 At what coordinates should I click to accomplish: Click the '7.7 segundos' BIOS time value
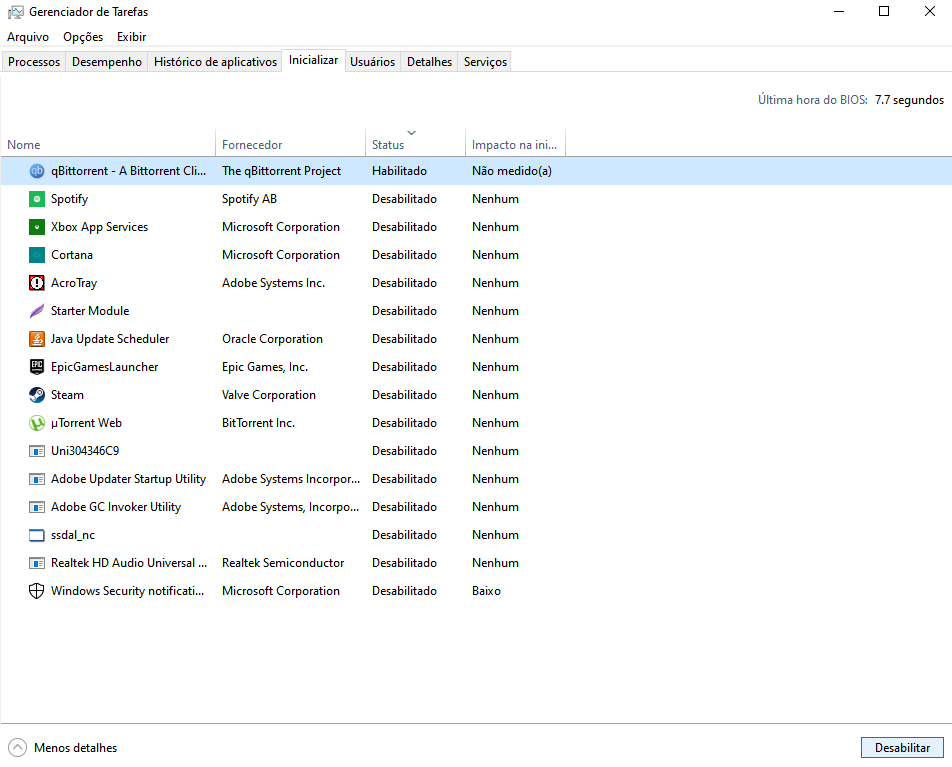pyautogui.click(x=910, y=100)
